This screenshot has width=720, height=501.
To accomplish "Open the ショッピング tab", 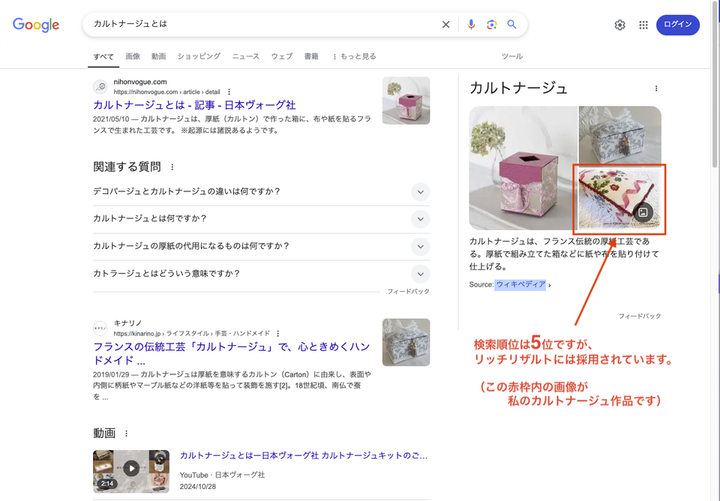I will pos(199,56).
